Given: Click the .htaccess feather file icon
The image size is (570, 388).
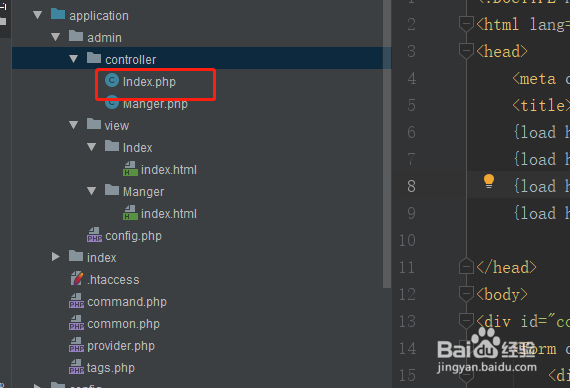Looking at the screenshot, I should (x=76, y=279).
